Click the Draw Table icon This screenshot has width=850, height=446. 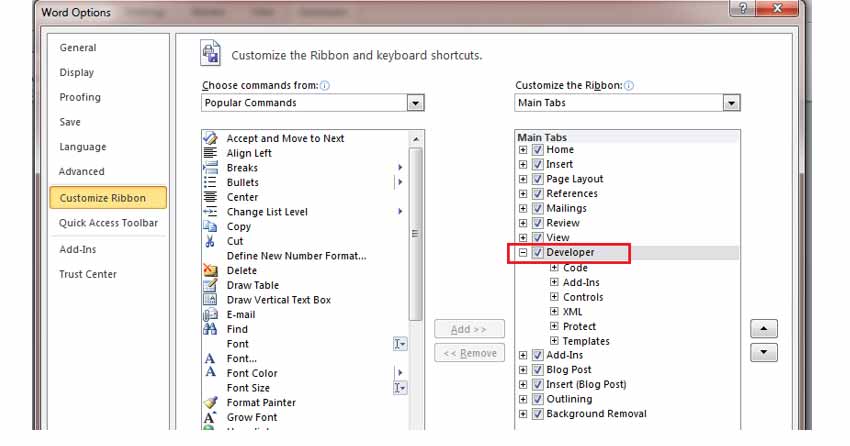click(210, 285)
